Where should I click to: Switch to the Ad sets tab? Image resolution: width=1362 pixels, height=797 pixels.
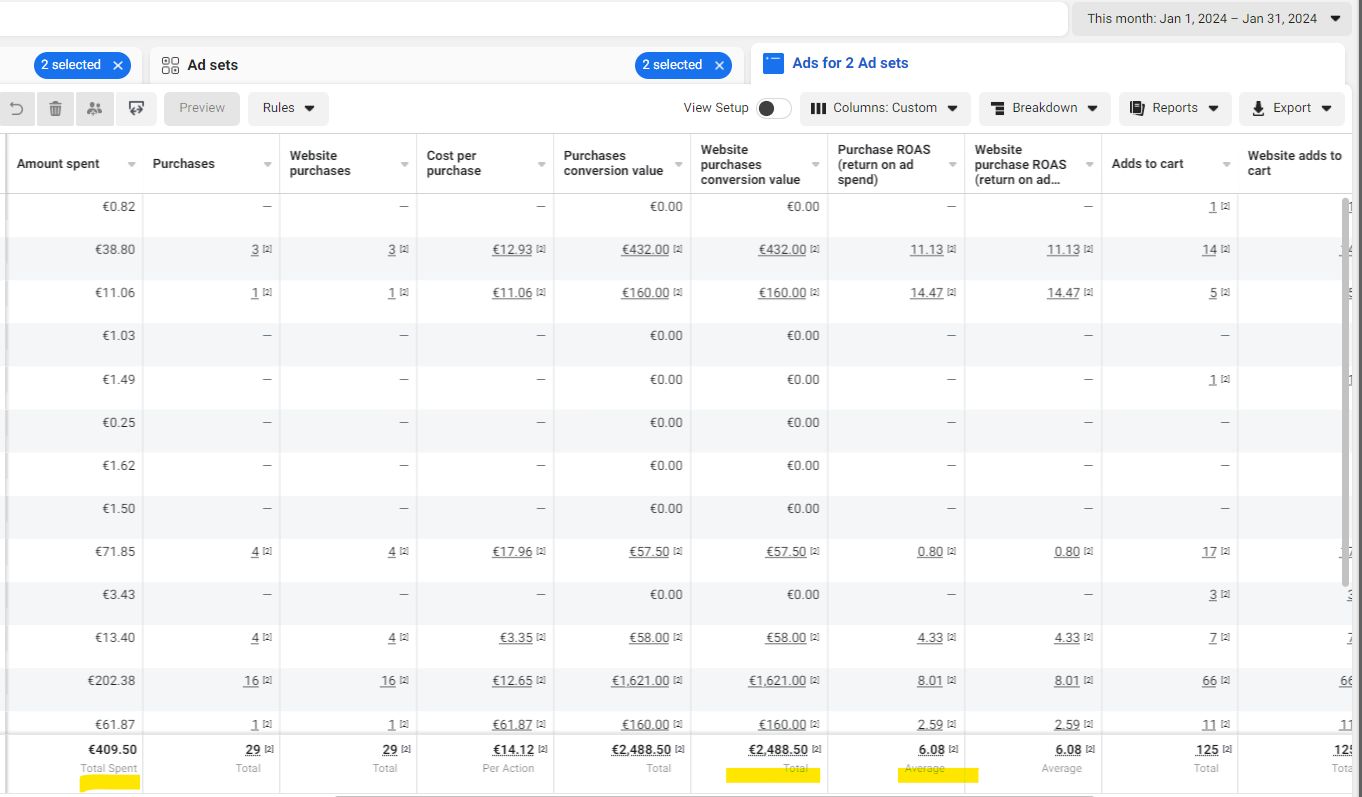tap(213, 65)
